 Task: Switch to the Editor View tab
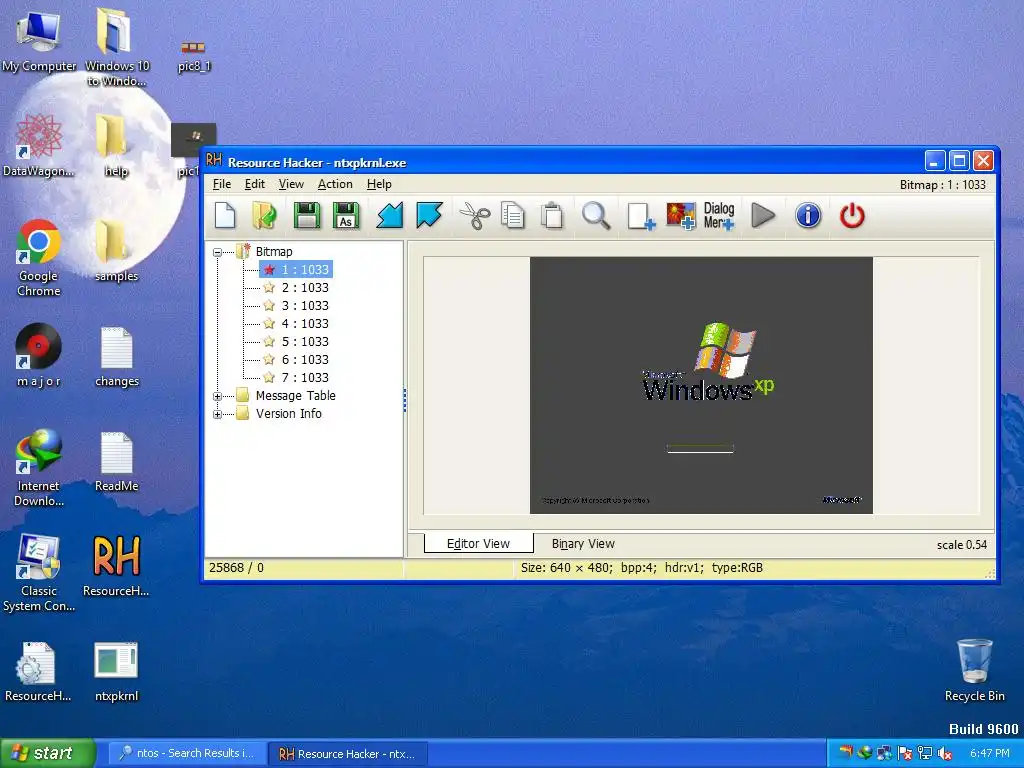[x=479, y=543]
